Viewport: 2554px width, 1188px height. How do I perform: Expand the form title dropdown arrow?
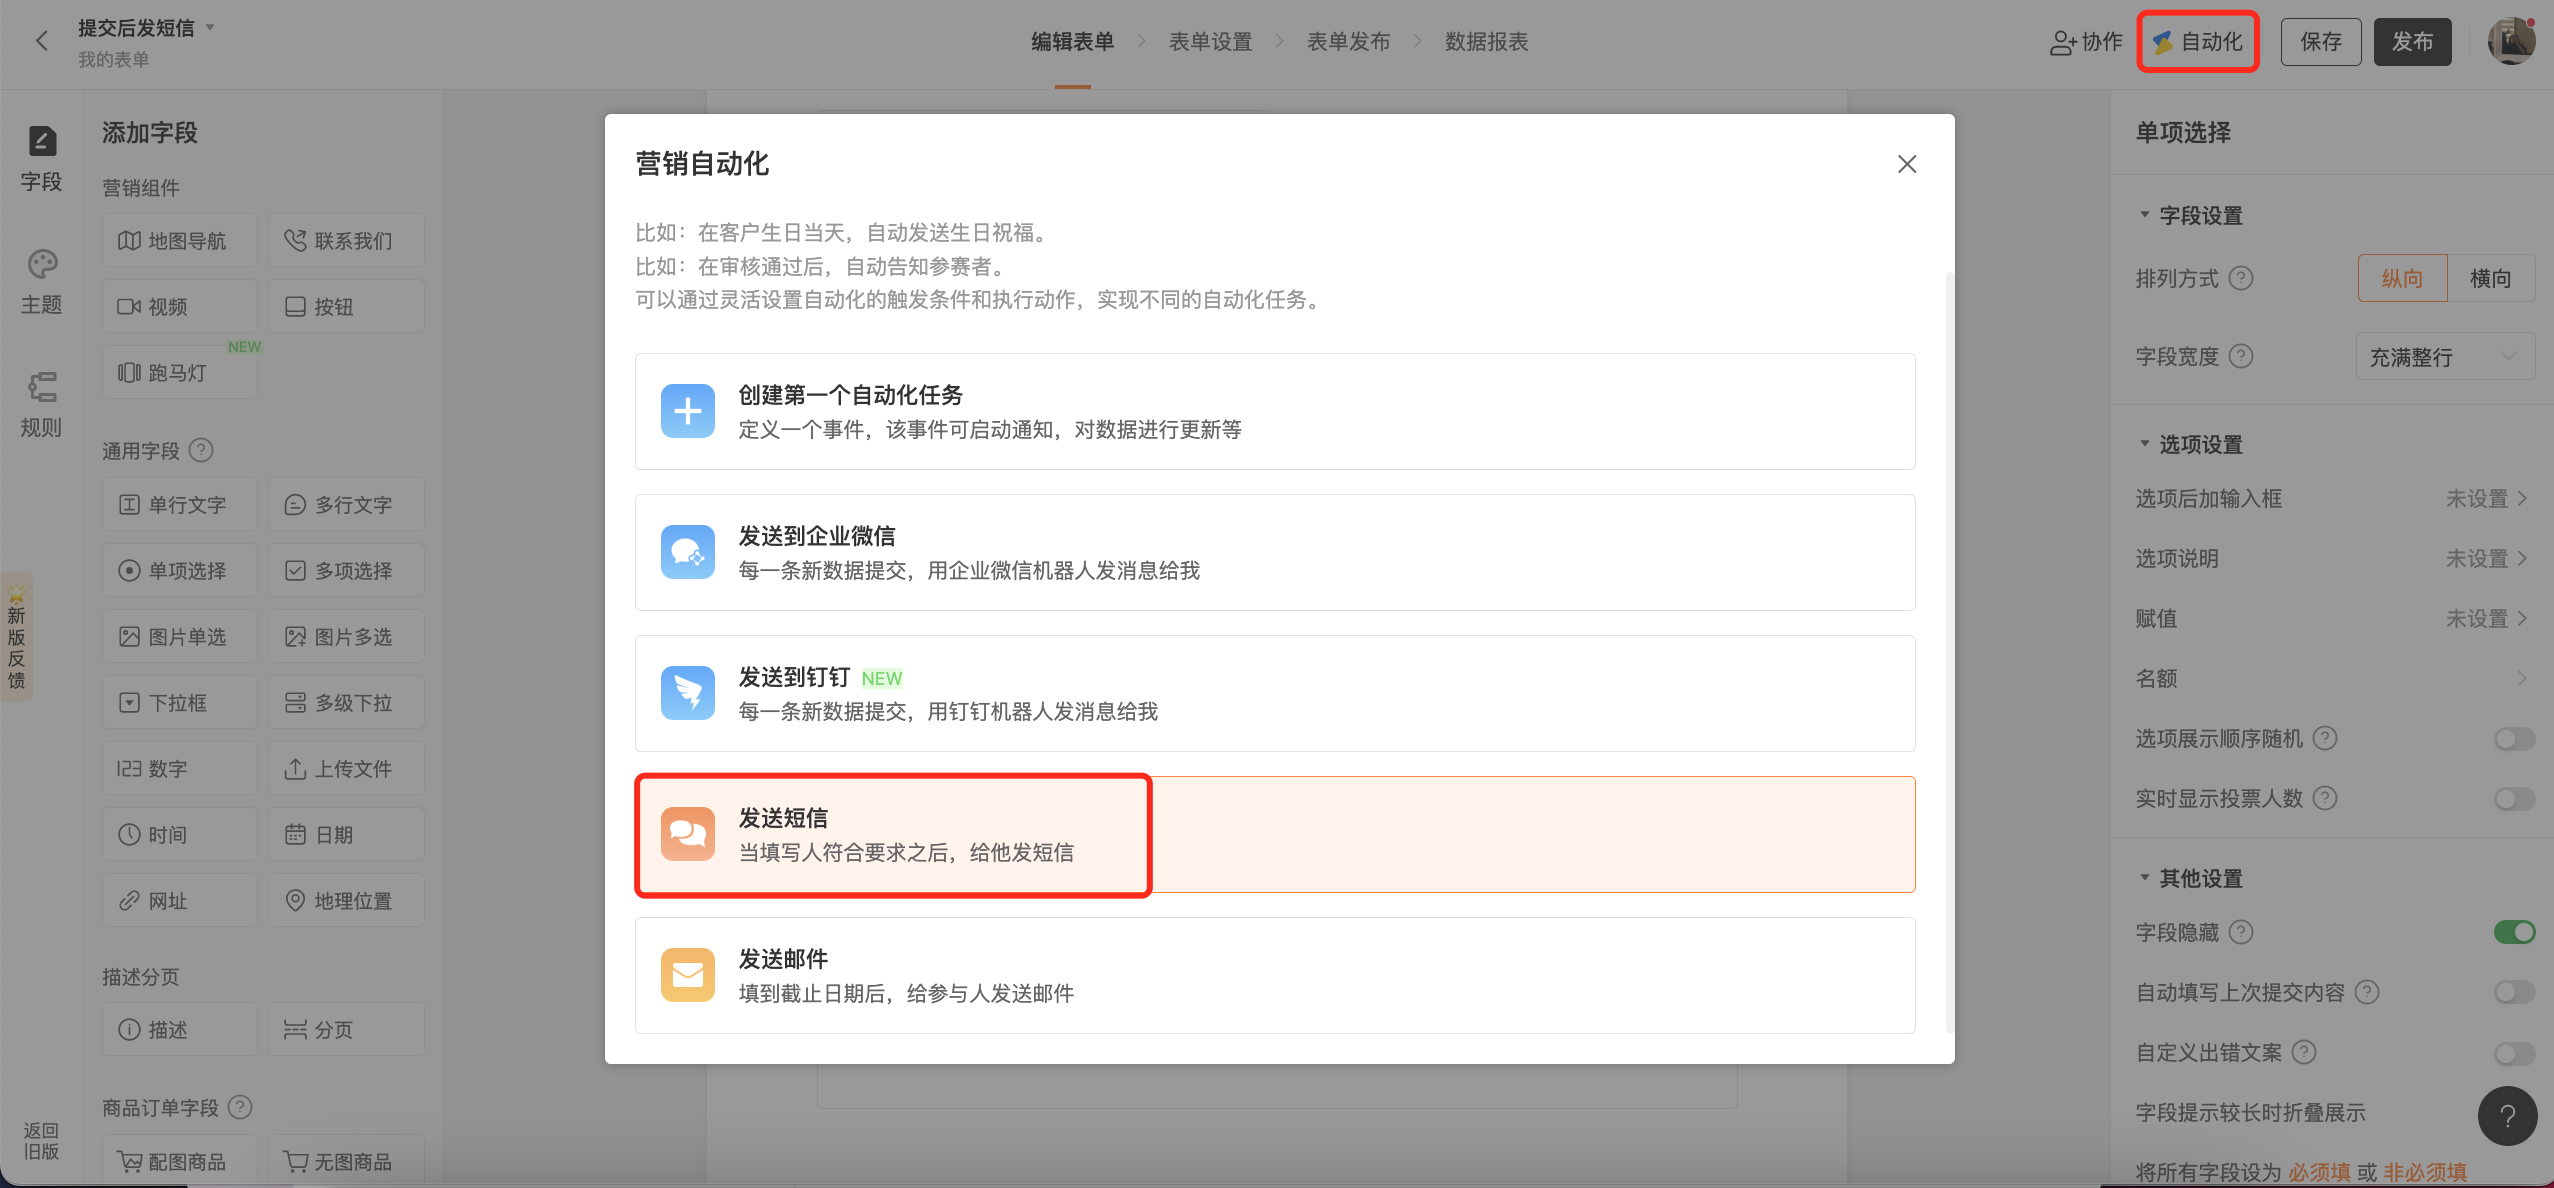(x=210, y=27)
